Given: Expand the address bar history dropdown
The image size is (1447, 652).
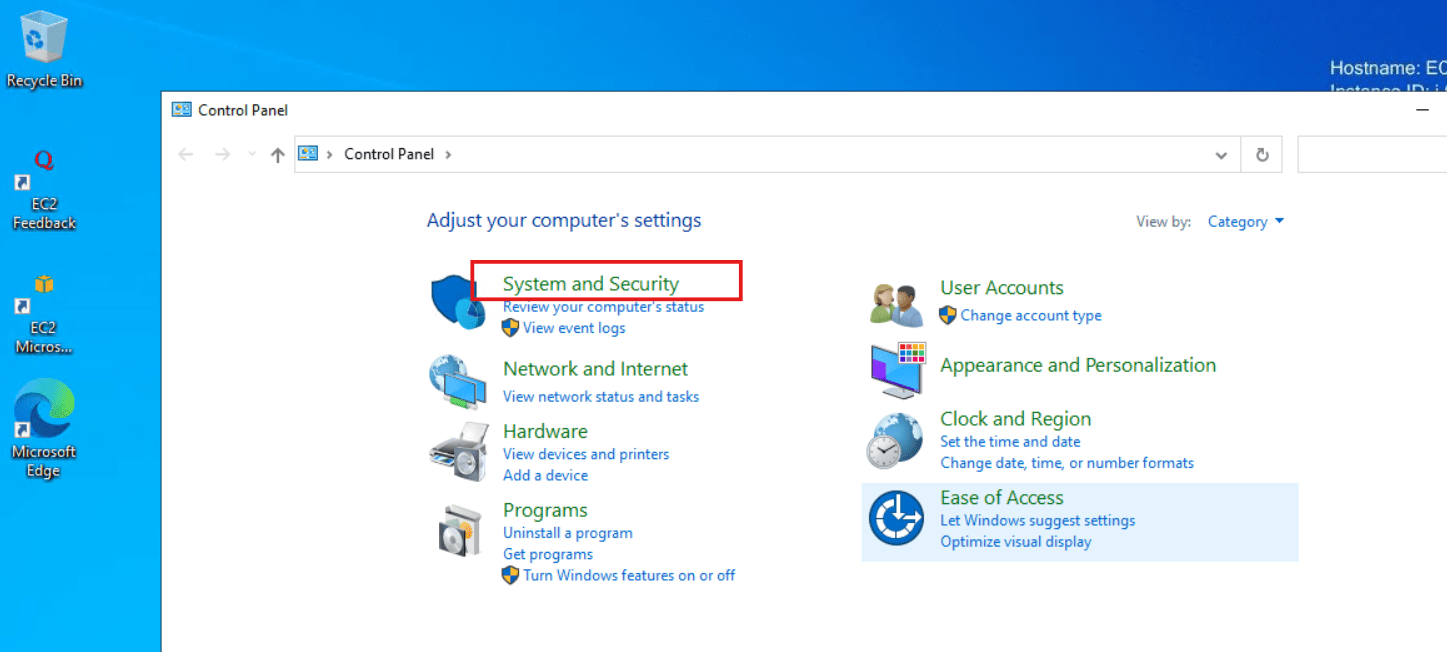Looking at the screenshot, I should click(1221, 155).
